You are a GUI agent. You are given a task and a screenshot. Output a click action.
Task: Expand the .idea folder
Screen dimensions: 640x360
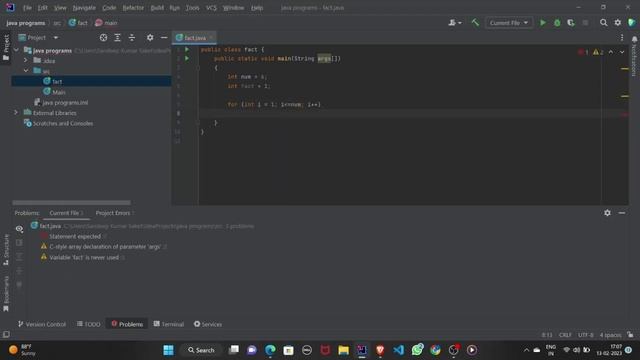click(x=26, y=60)
